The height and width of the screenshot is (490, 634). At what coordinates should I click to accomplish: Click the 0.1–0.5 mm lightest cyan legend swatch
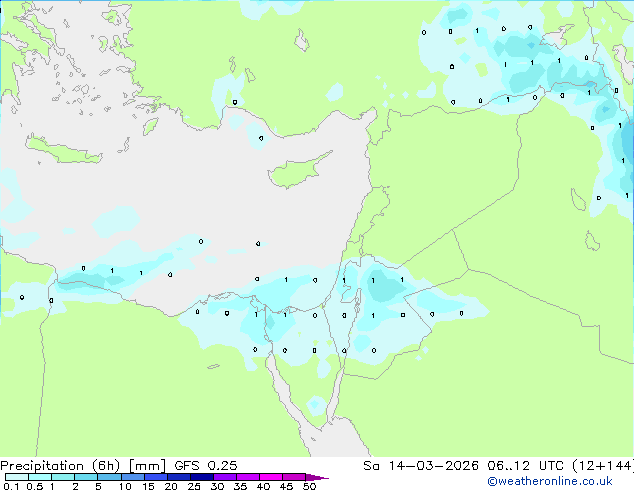pyautogui.click(x=17, y=477)
